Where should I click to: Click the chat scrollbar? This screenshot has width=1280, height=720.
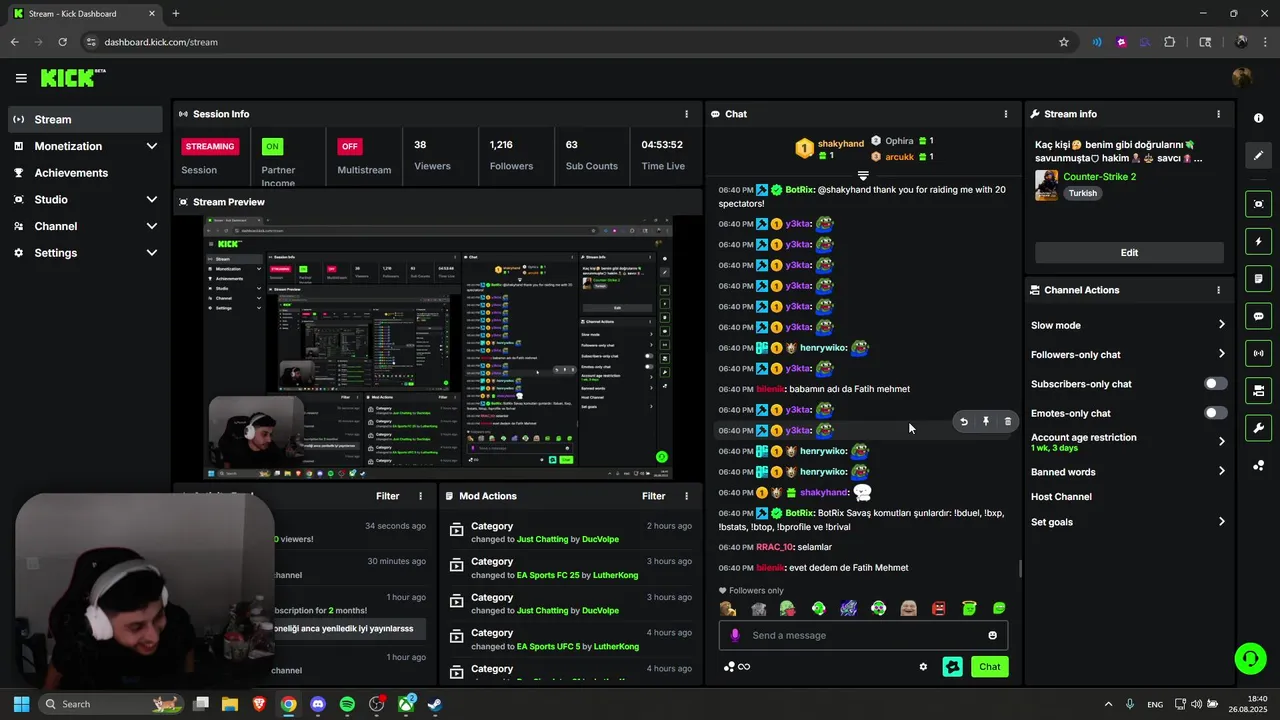(1020, 569)
